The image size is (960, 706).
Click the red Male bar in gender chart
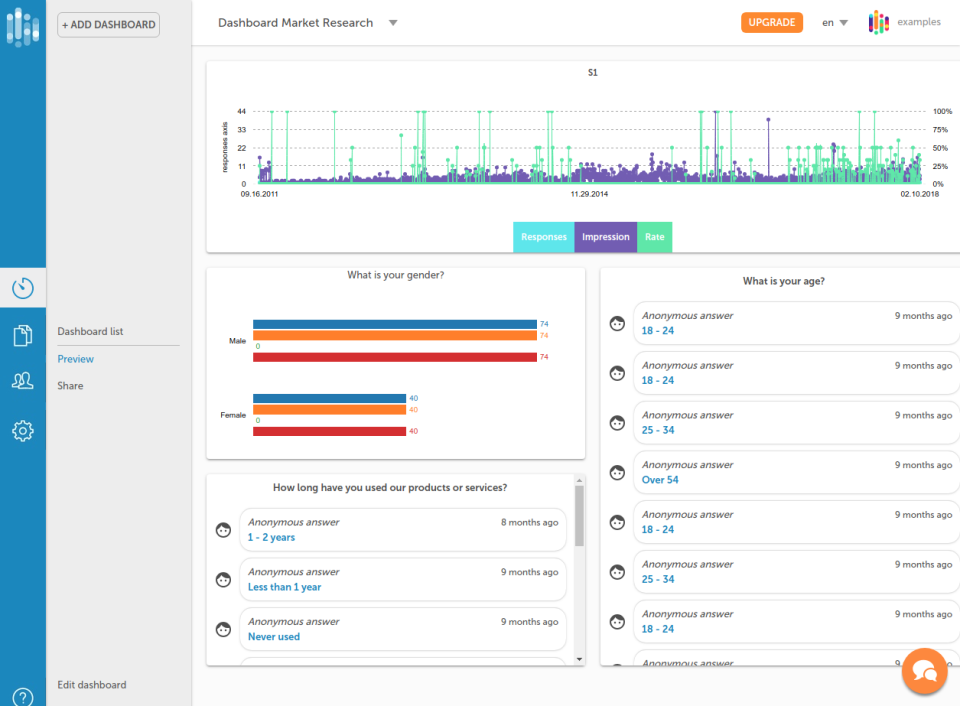pos(395,357)
